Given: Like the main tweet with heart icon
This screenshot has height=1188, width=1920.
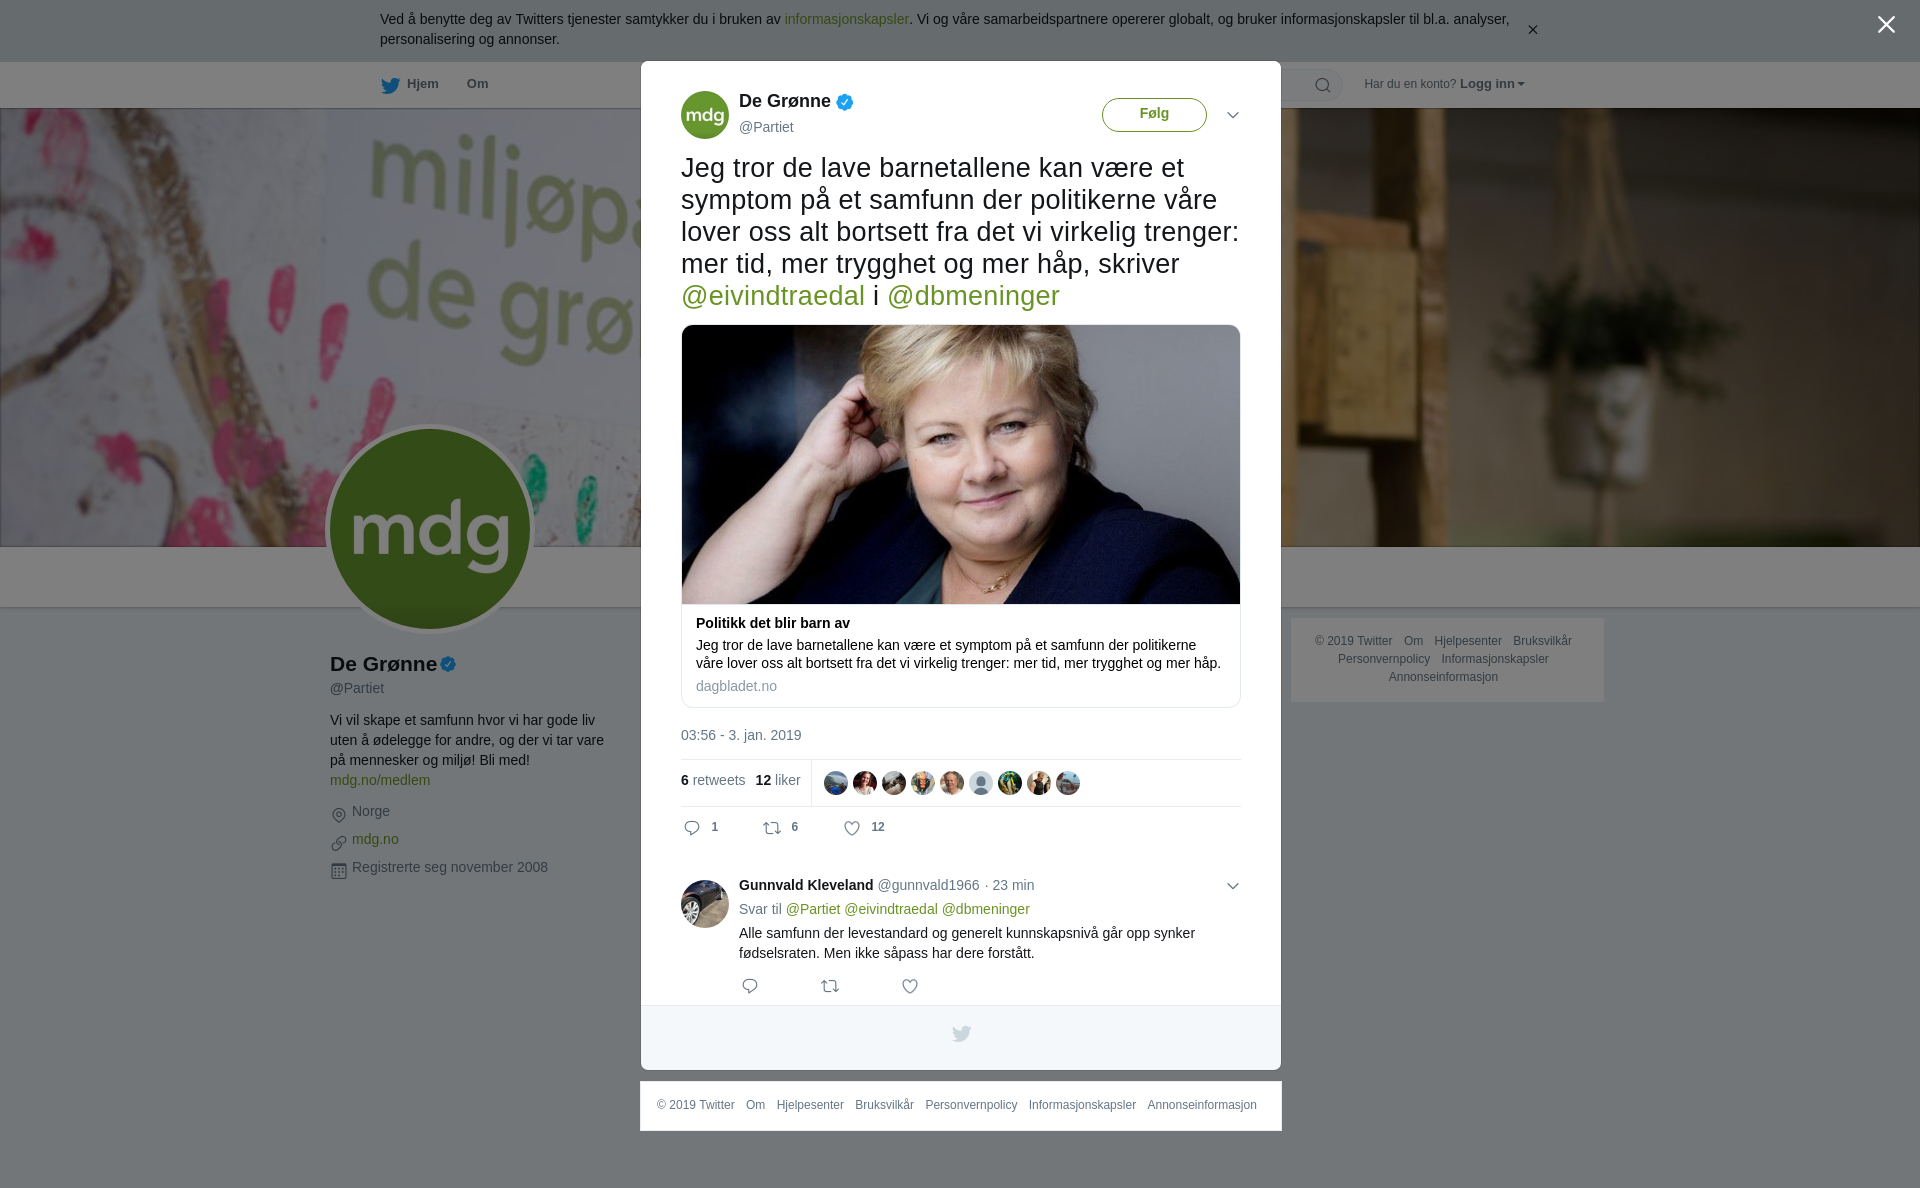Looking at the screenshot, I should [852, 828].
